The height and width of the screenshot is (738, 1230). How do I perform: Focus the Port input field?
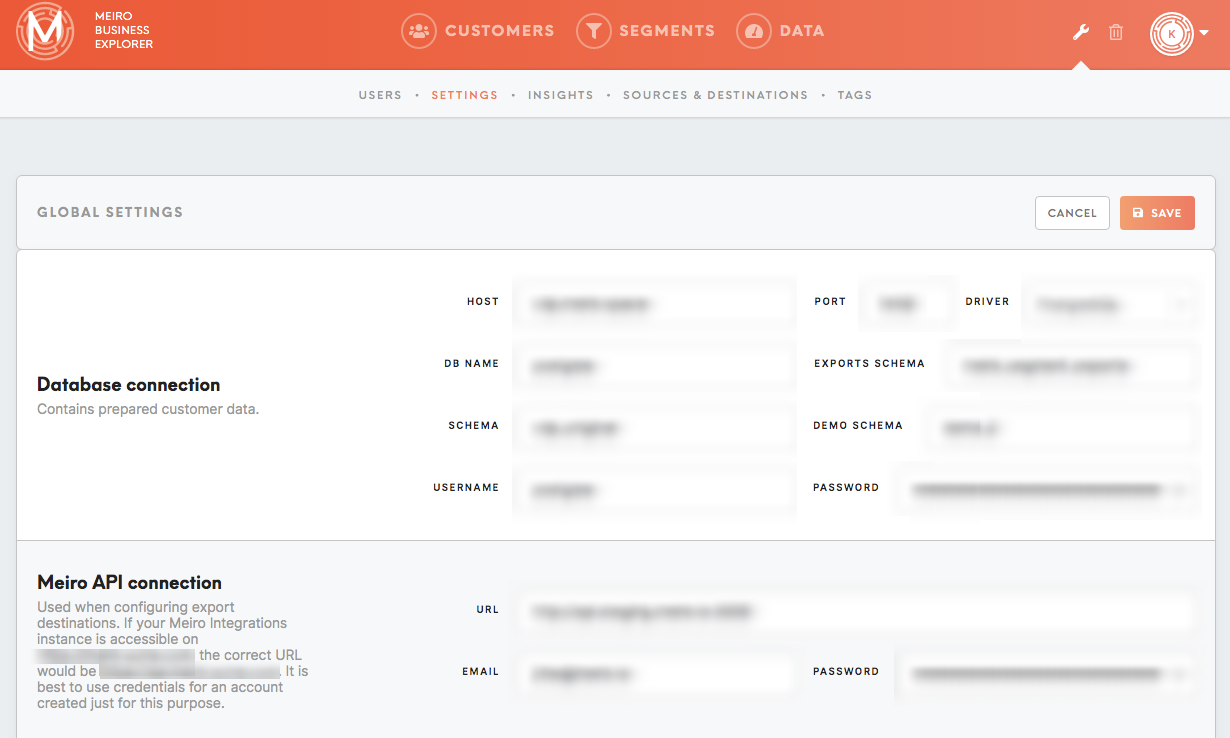pos(907,302)
